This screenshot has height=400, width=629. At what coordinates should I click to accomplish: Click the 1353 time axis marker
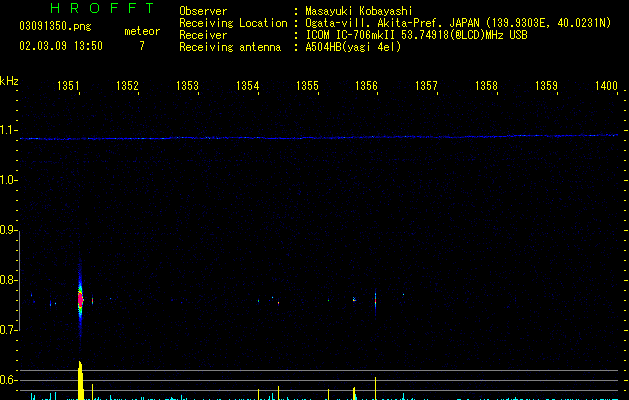187,85
